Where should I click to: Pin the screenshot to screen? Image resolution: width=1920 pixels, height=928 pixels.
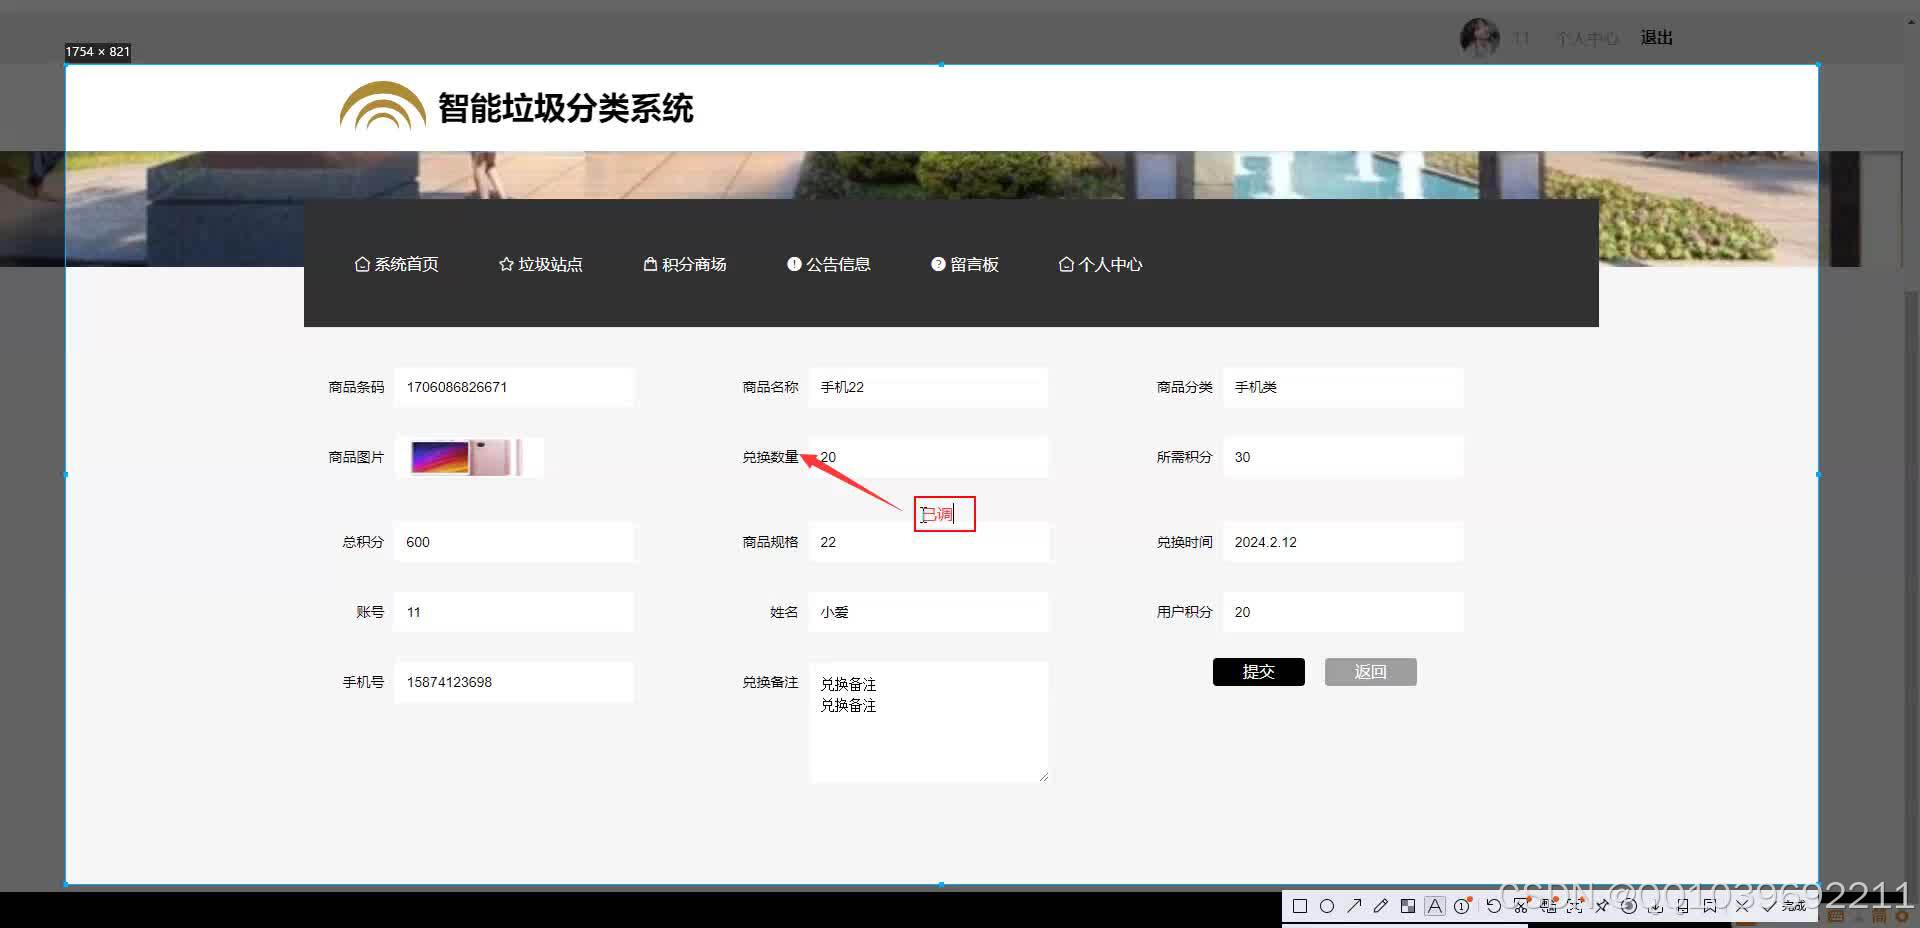[1603, 905]
